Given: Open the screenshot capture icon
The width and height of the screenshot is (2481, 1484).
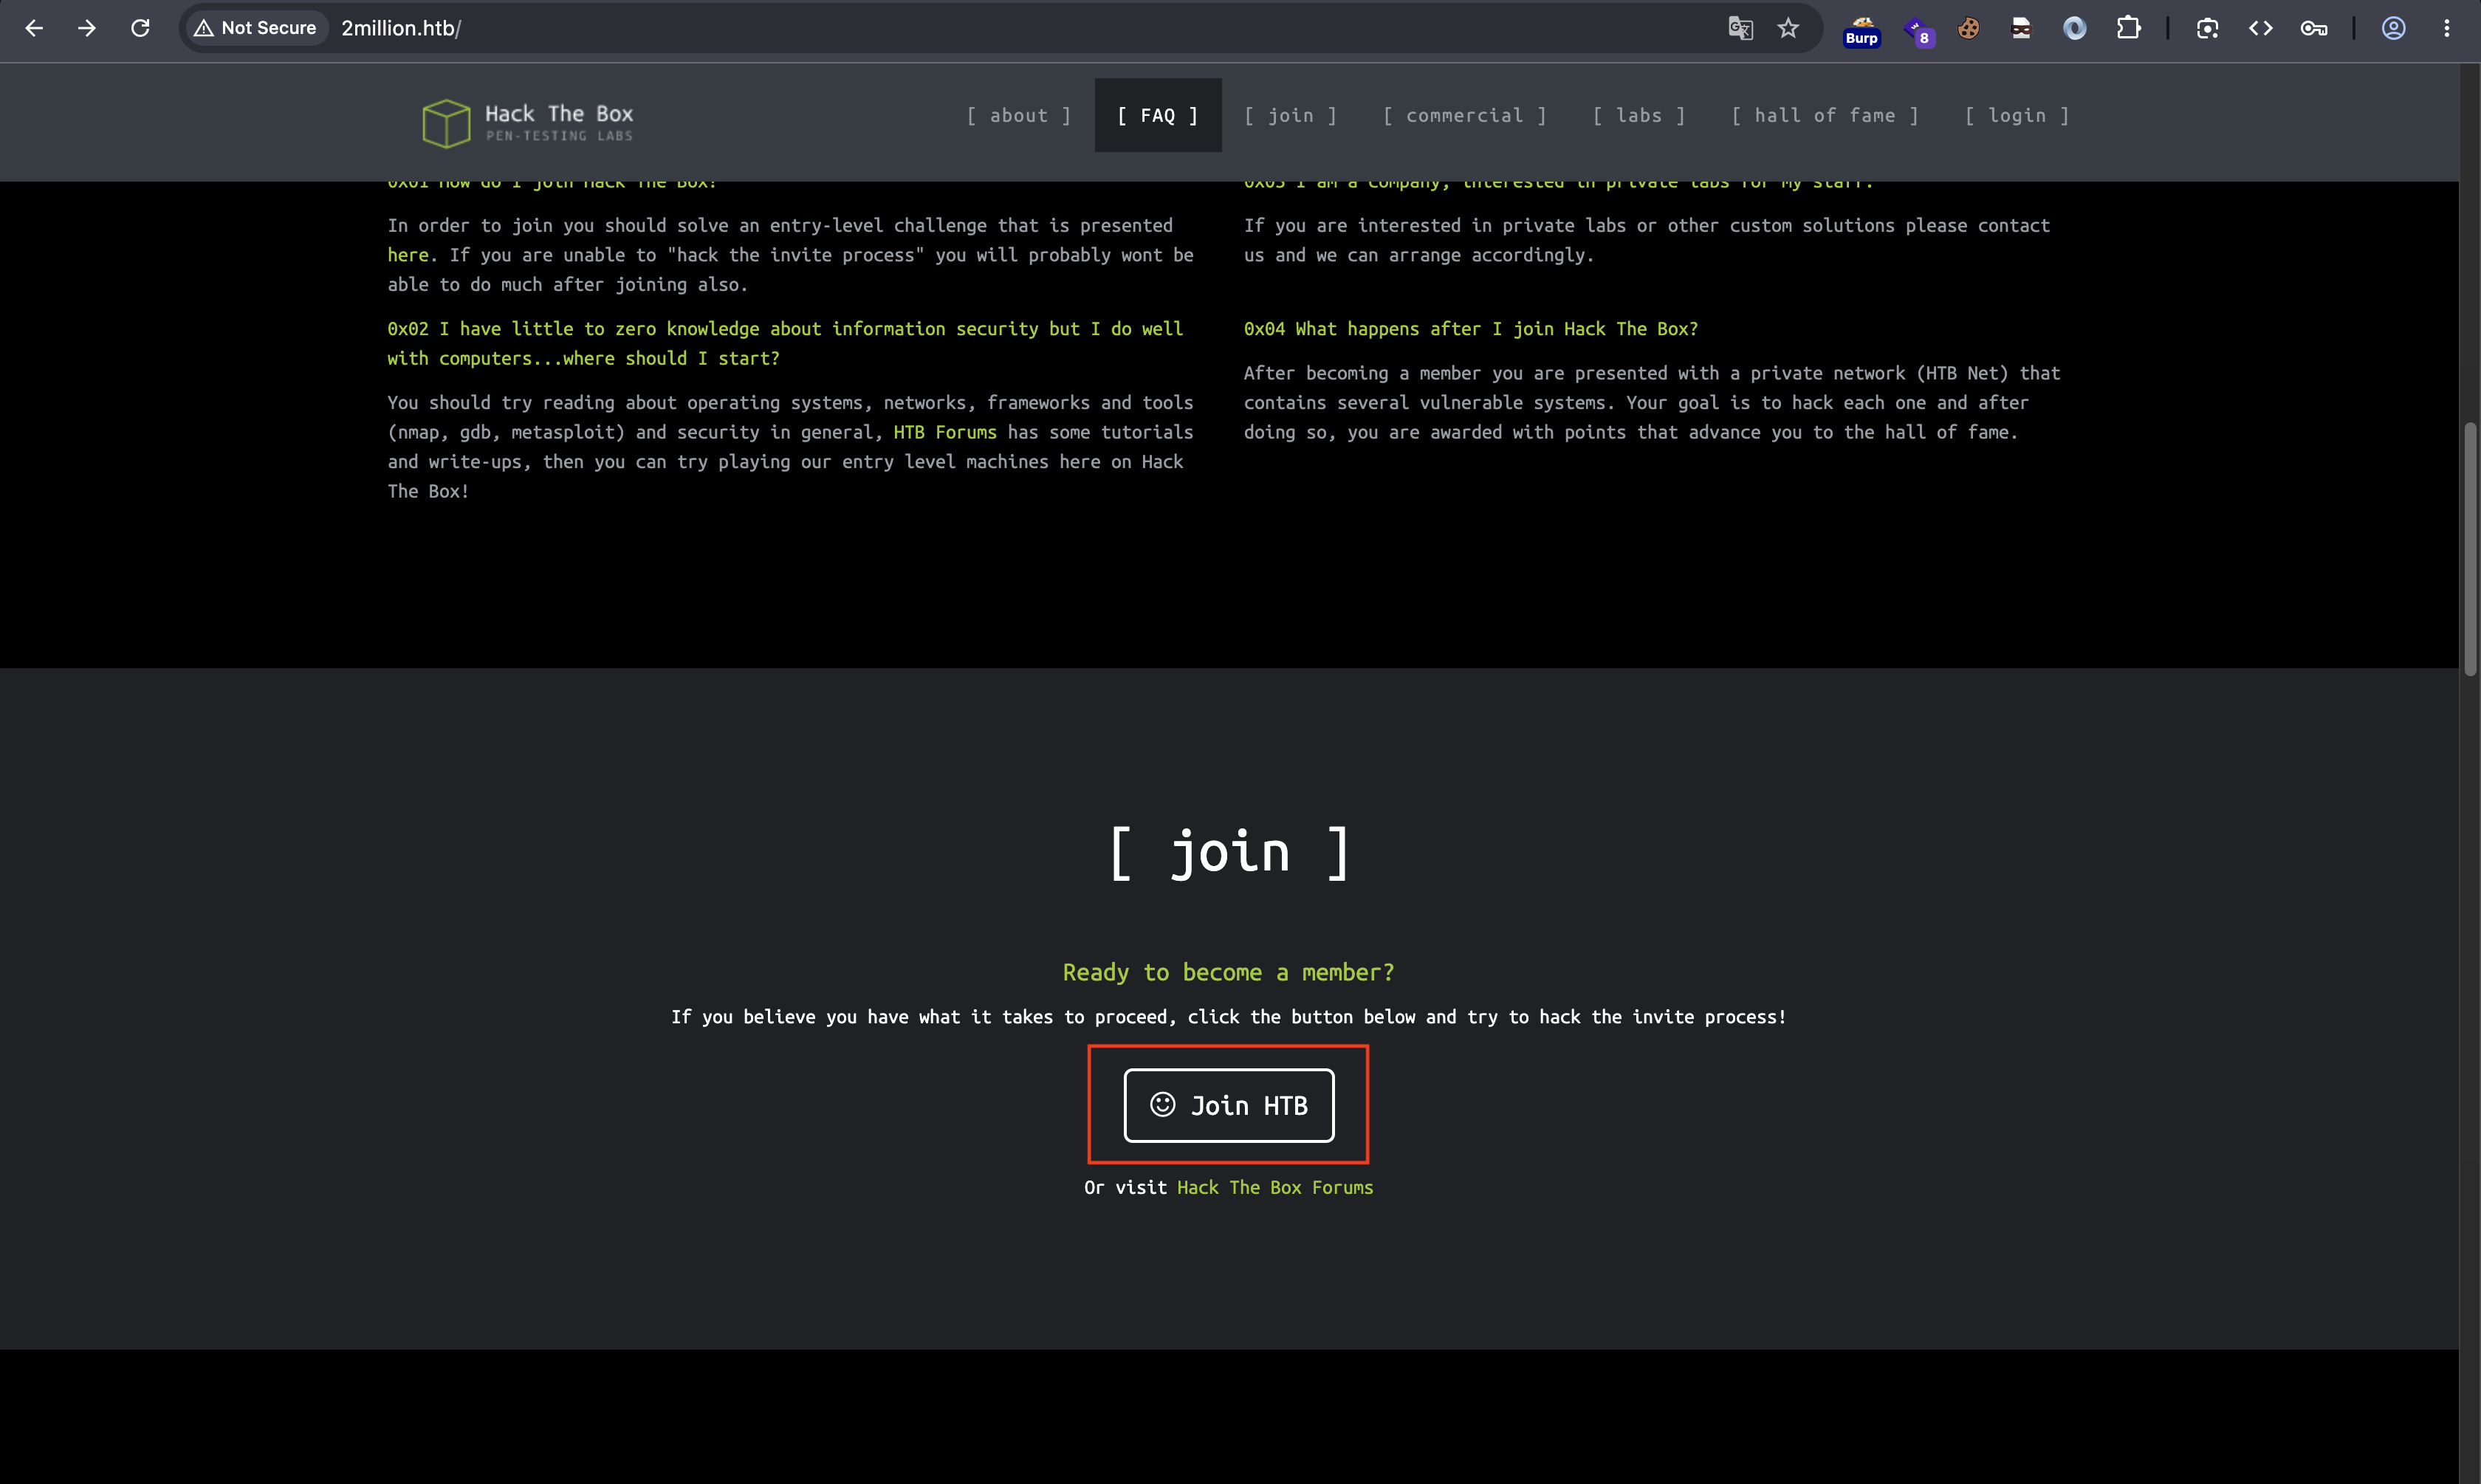Looking at the screenshot, I should click(2207, 28).
